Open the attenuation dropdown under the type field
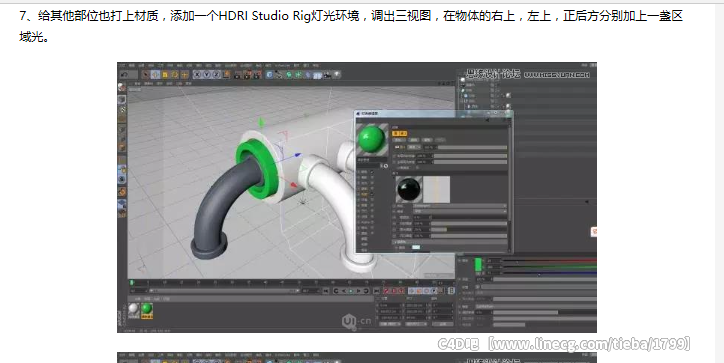This screenshot has height=363, width=724. click(x=459, y=211)
